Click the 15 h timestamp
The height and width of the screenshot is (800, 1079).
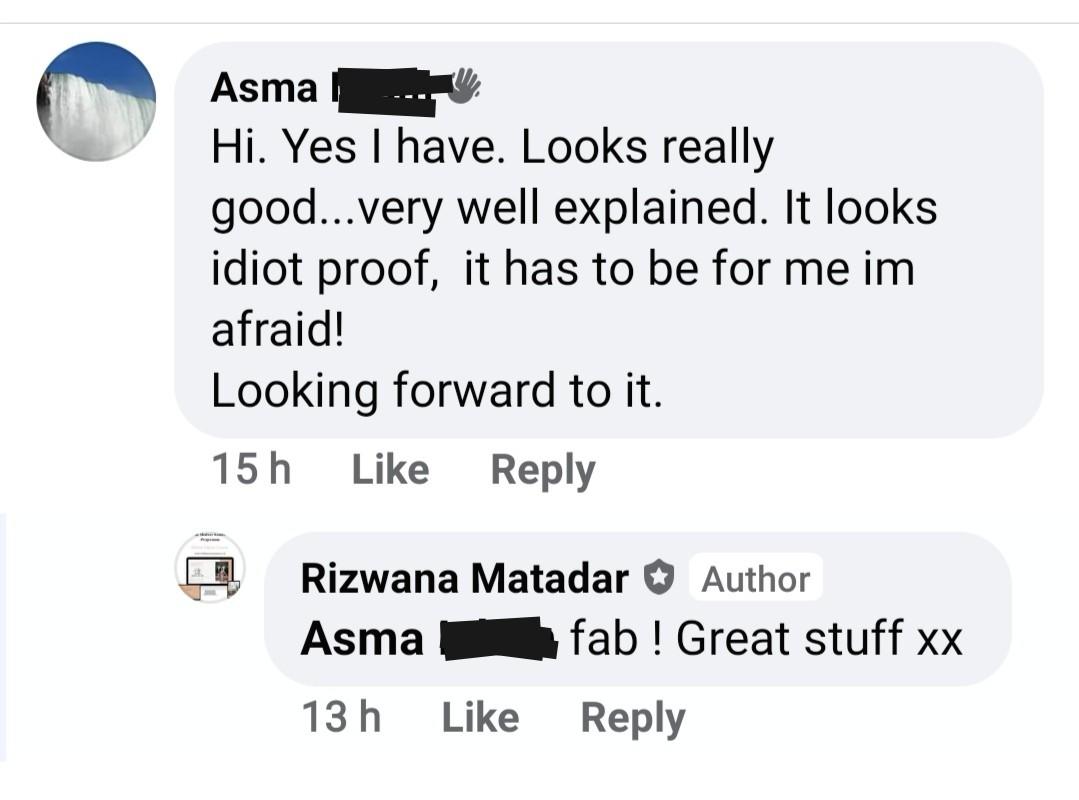pyautogui.click(x=251, y=470)
